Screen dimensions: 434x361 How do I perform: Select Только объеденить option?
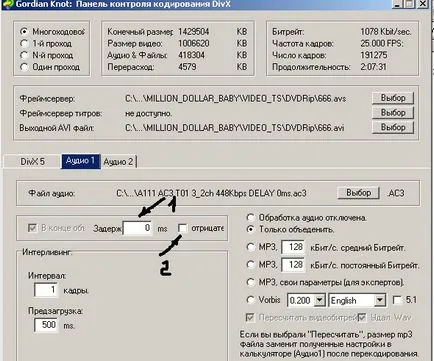click(251, 229)
